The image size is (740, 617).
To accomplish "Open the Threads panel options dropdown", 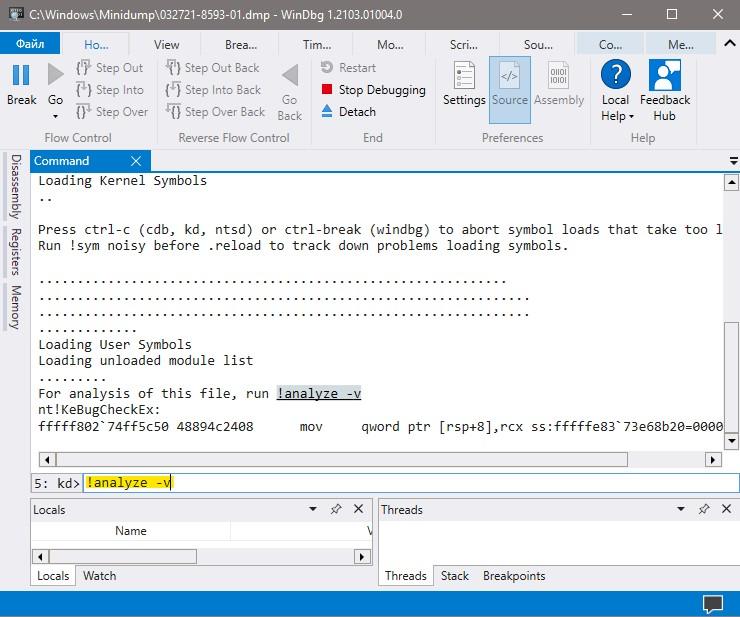I will click(x=681, y=509).
